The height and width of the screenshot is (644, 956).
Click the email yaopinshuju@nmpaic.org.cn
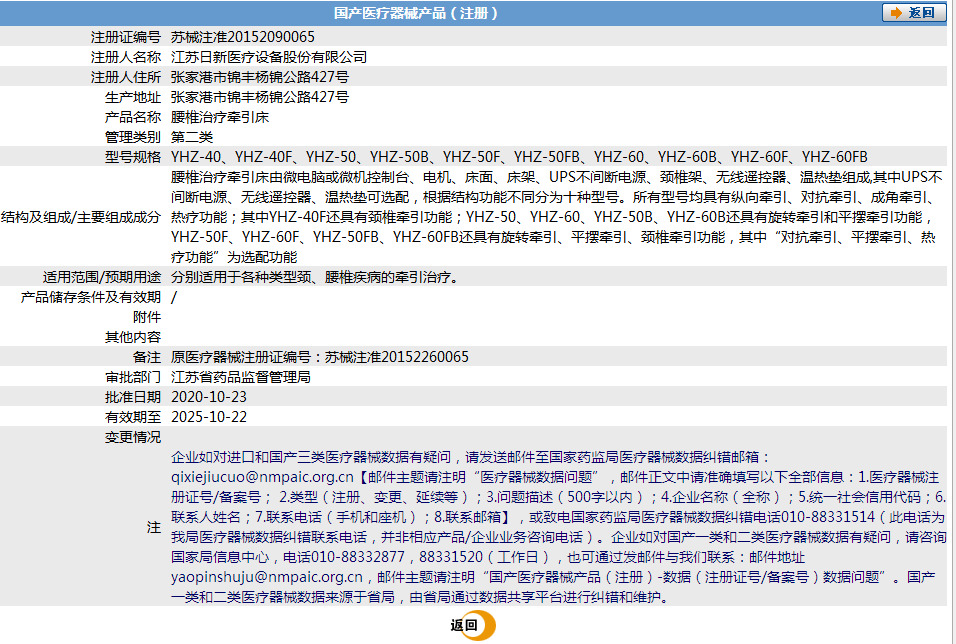coord(266,578)
